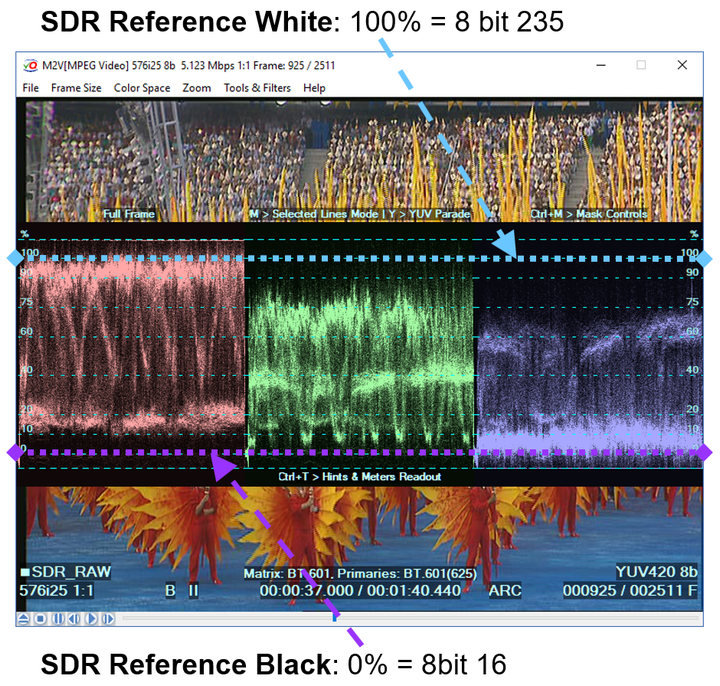Open the File menu
This screenshot has width=720, height=686.
(x=31, y=88)
